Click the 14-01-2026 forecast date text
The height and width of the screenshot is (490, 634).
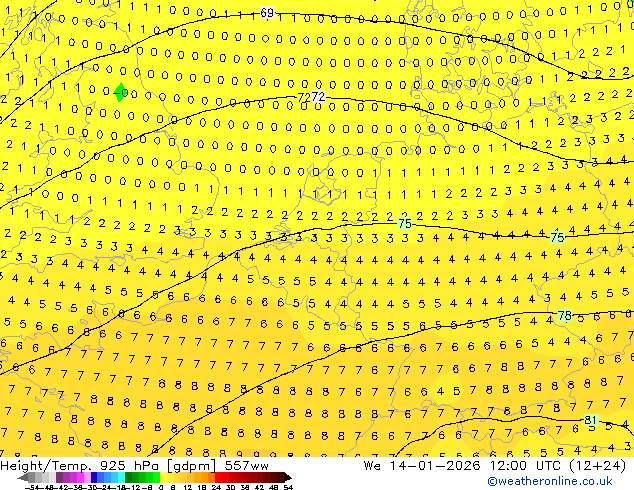[x=435, y=466]
